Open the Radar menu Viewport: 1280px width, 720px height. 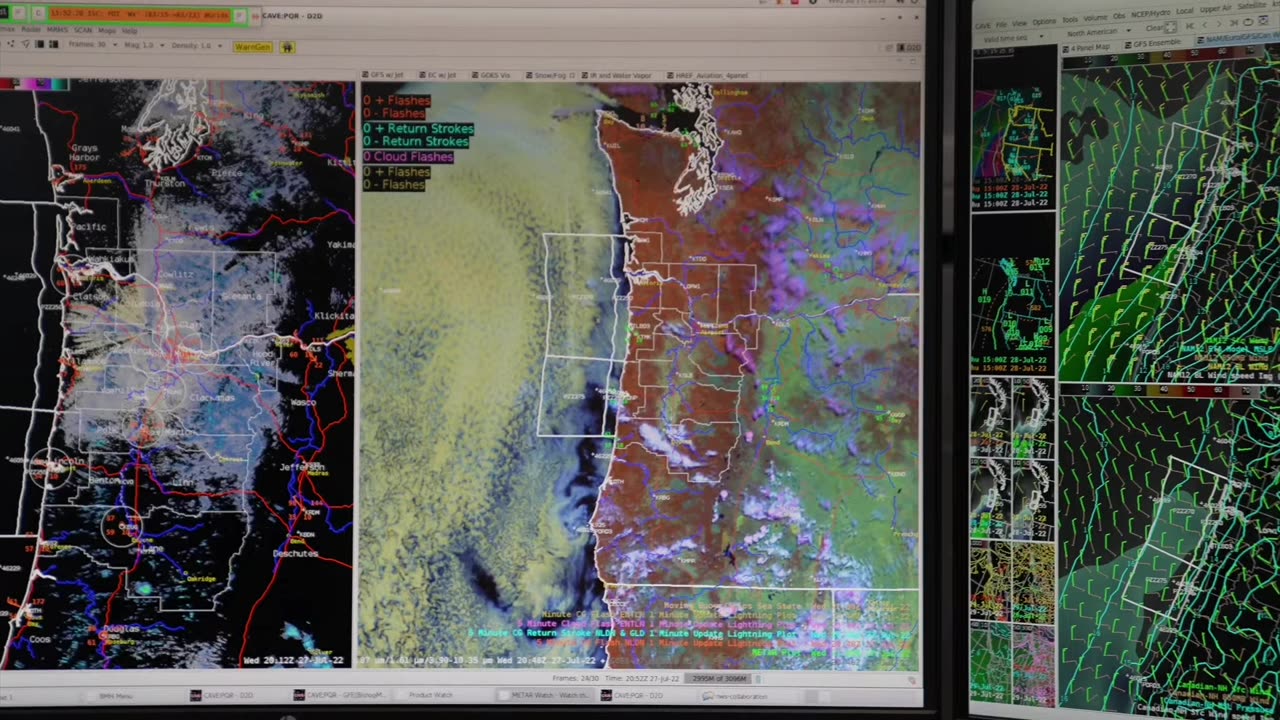coord(31,30)
